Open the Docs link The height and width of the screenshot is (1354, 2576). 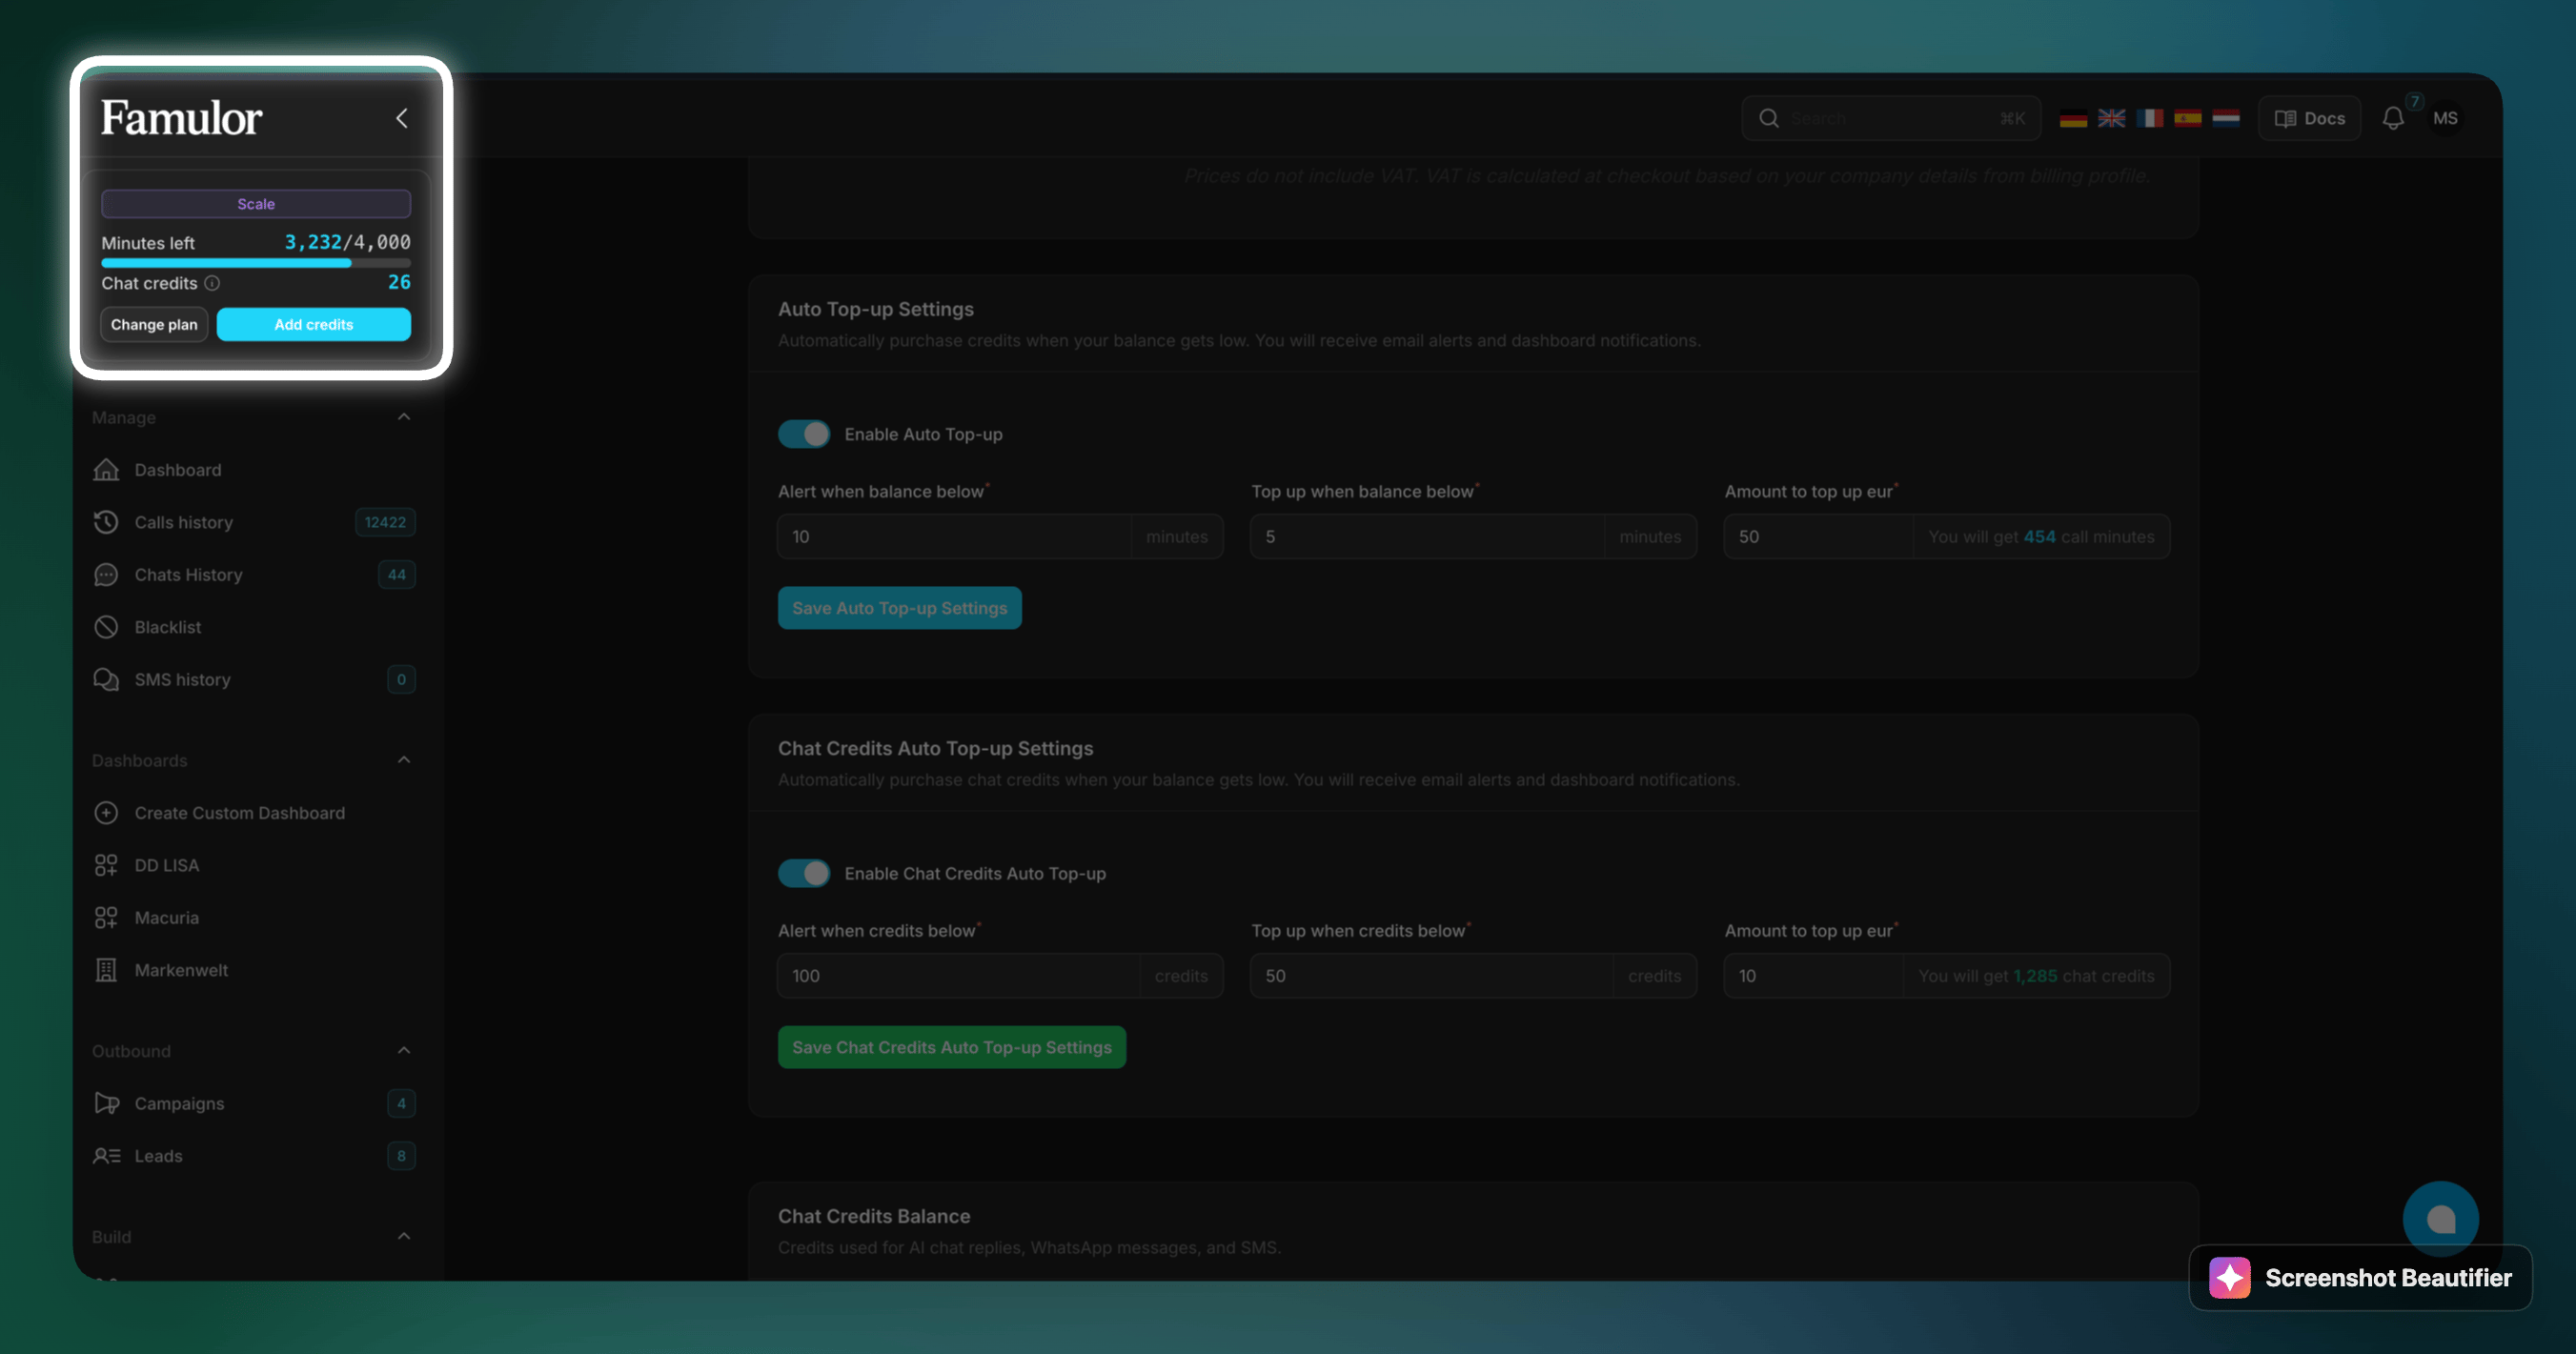pyautogui.click(x=2309, y=118)
